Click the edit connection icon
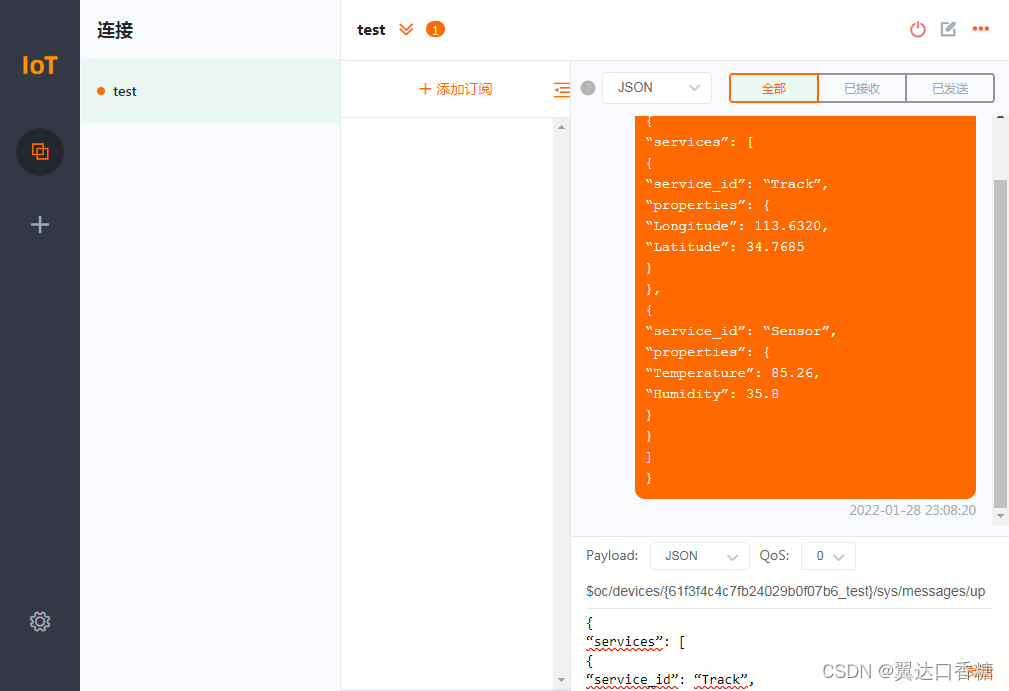The image size is (1009, 691). 949,29
